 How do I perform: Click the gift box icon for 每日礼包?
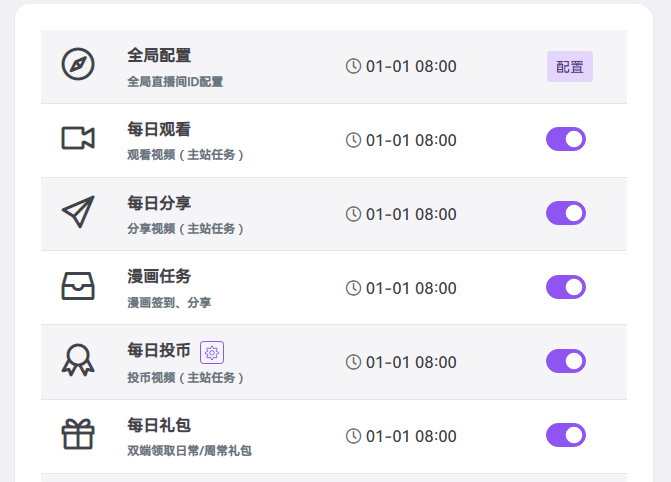tap(78, 434)
